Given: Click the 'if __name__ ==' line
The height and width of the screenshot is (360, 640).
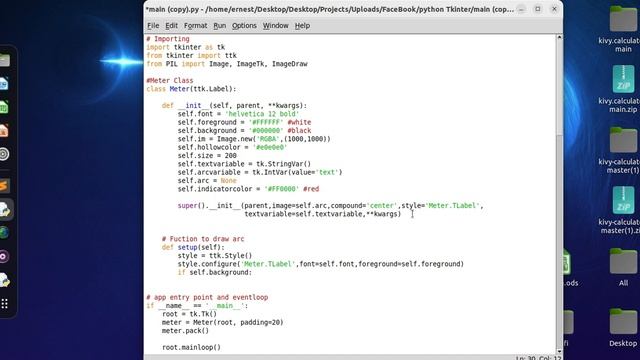Looking at the screenshot, I should [197, 306].
